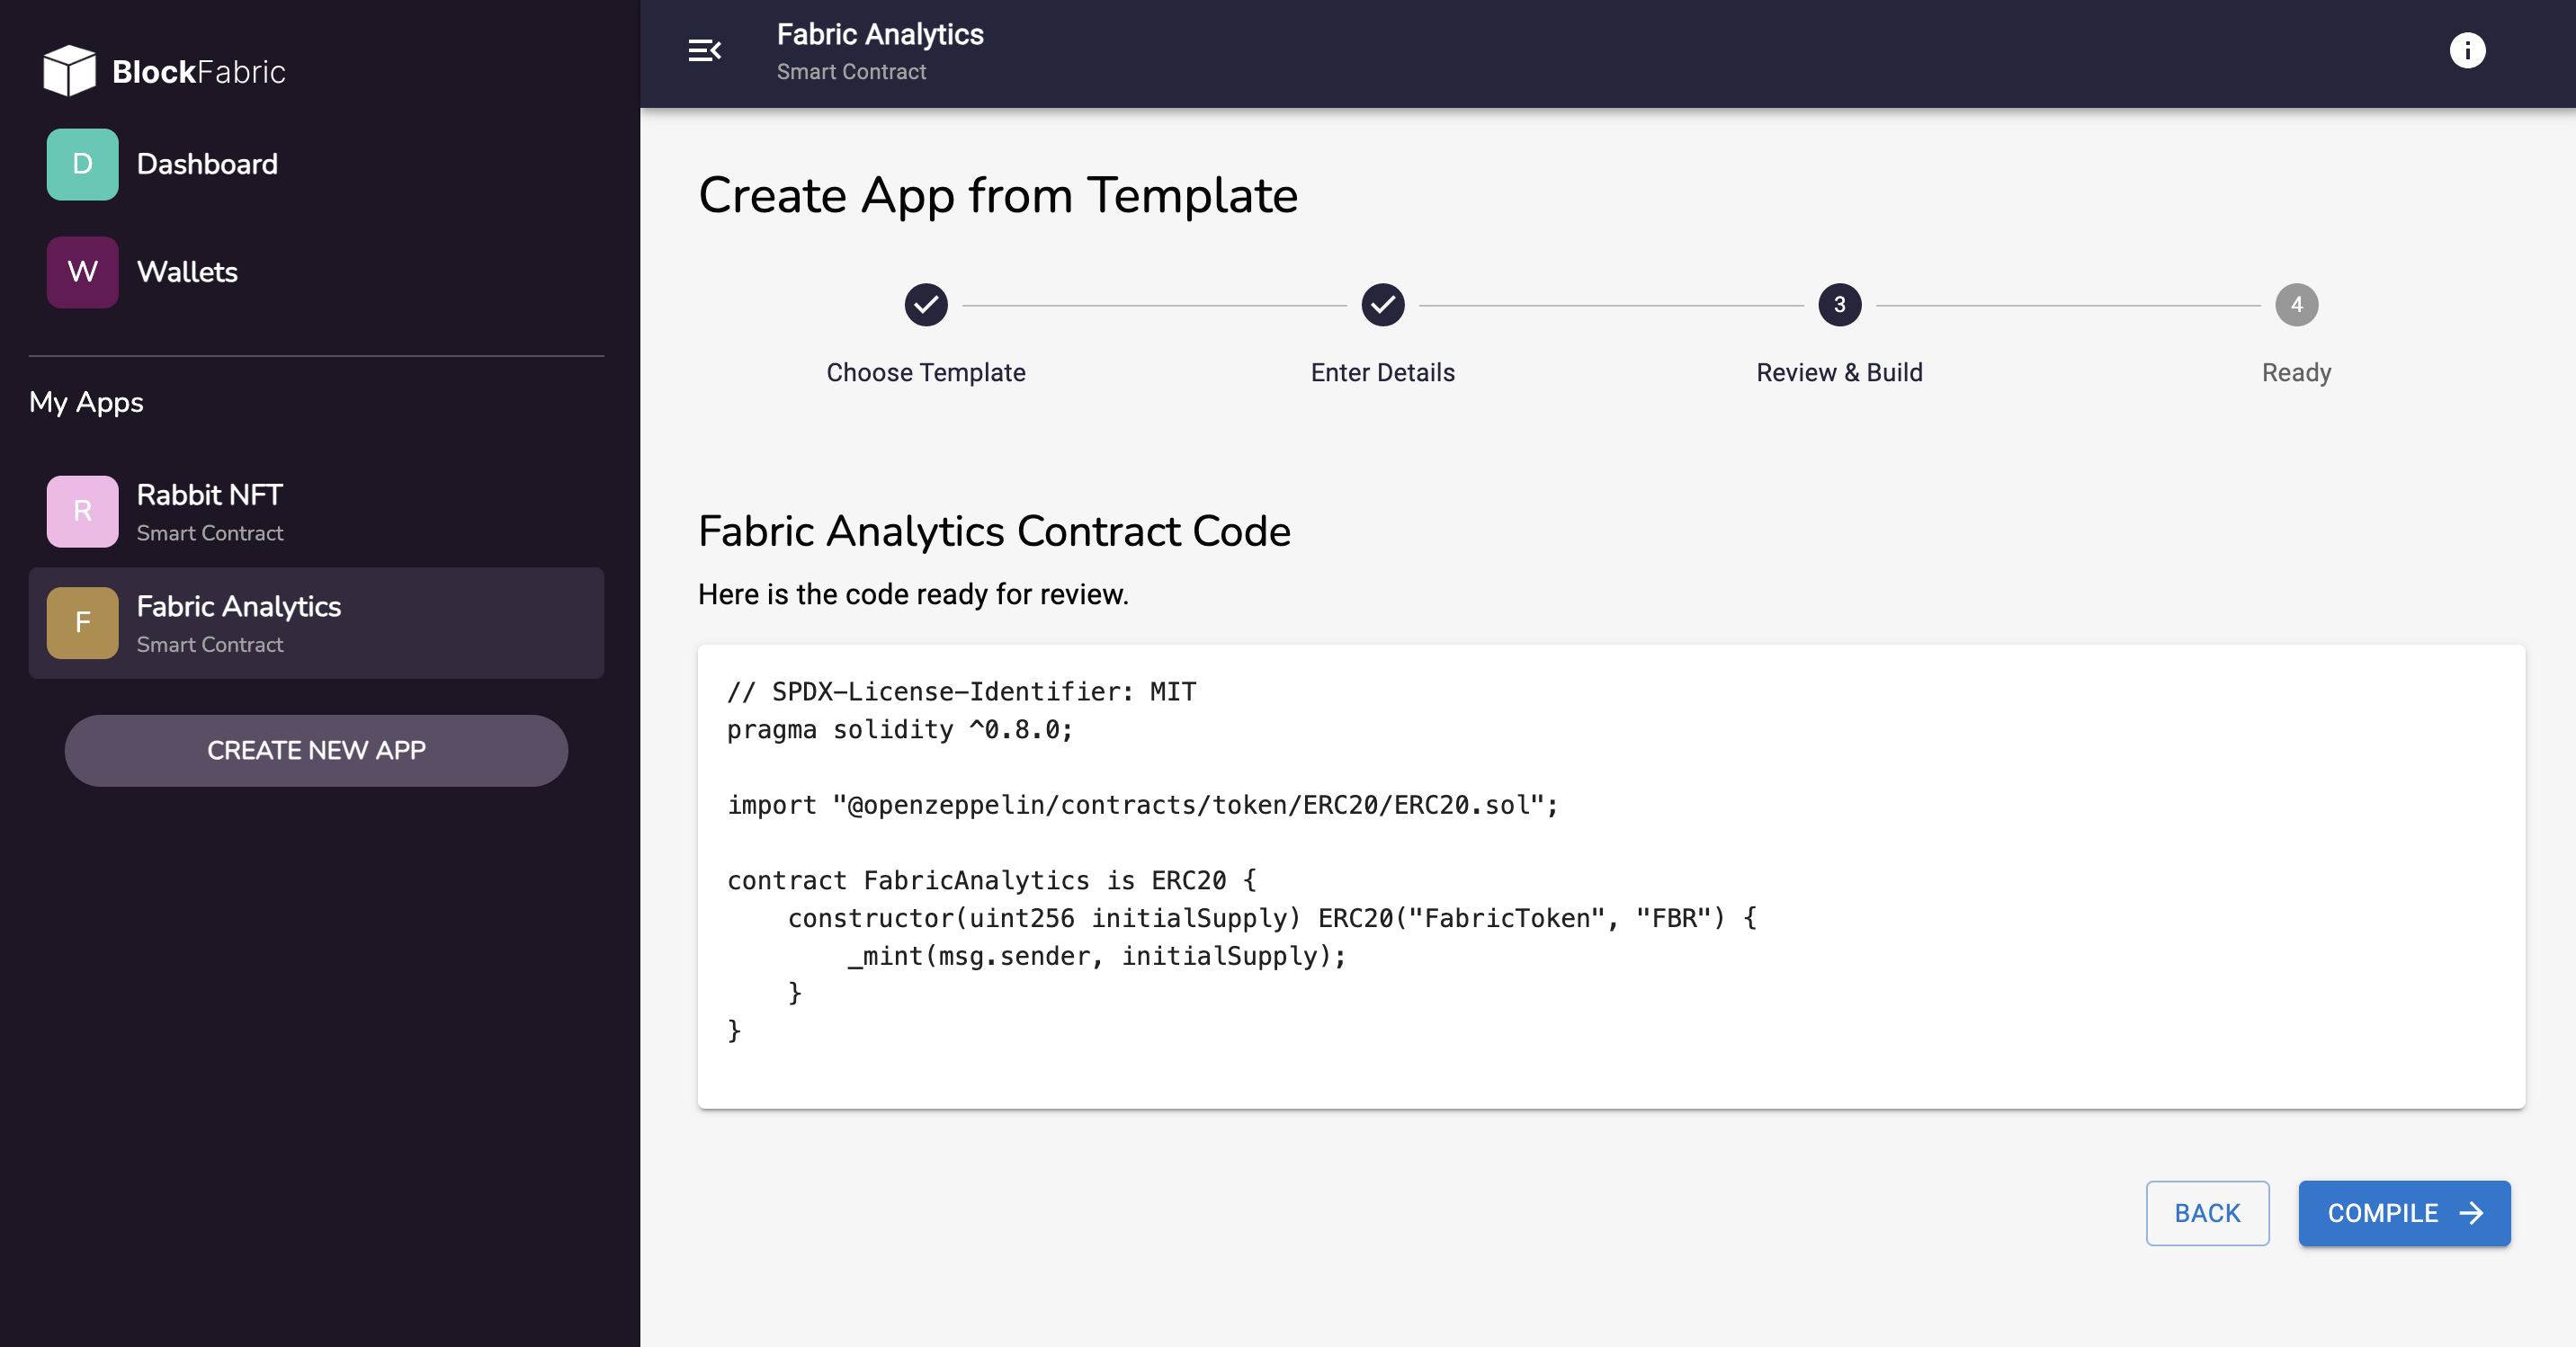
Task: Click the Rabbit NFT app icon
Action: pyautogui.click(x=82, y=511)
